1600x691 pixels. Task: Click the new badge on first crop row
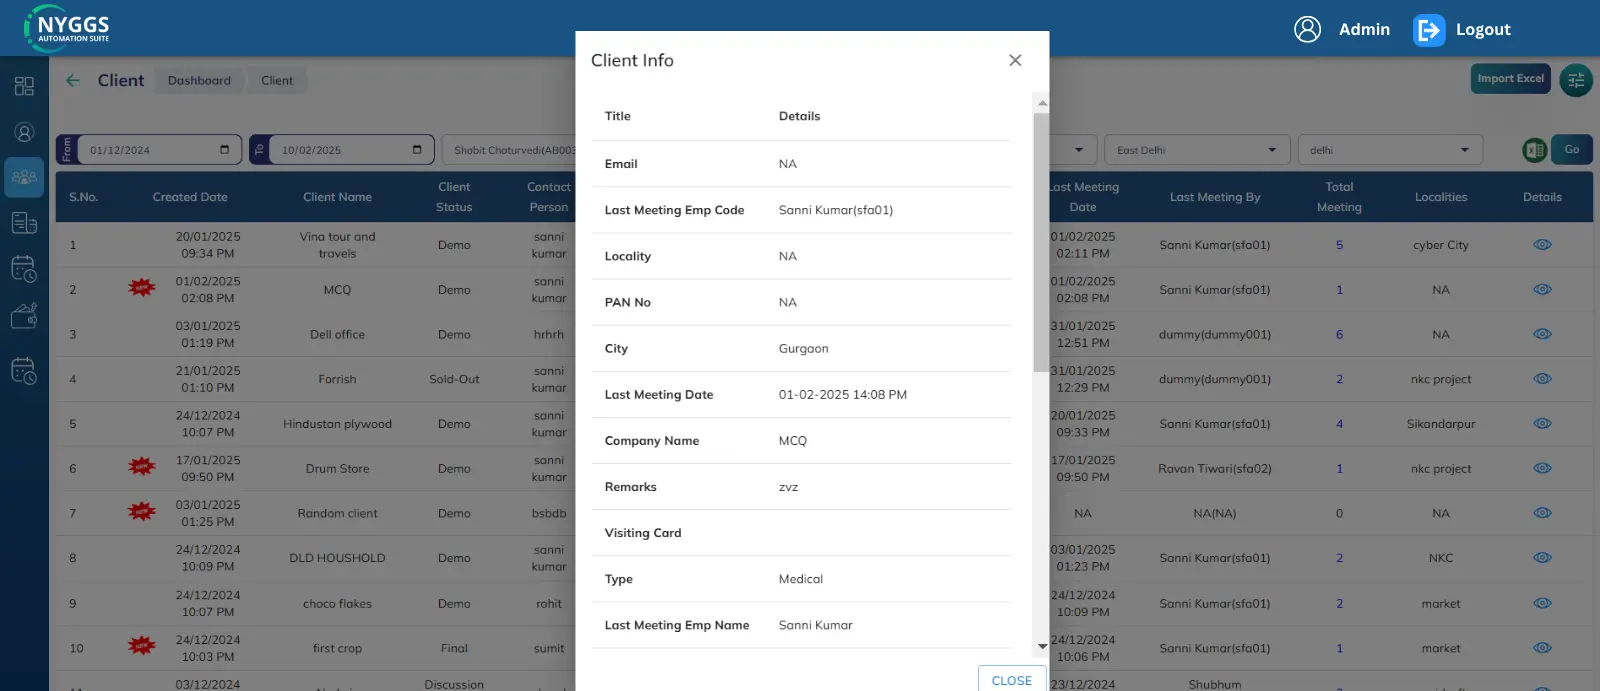[x=142, y=646]
